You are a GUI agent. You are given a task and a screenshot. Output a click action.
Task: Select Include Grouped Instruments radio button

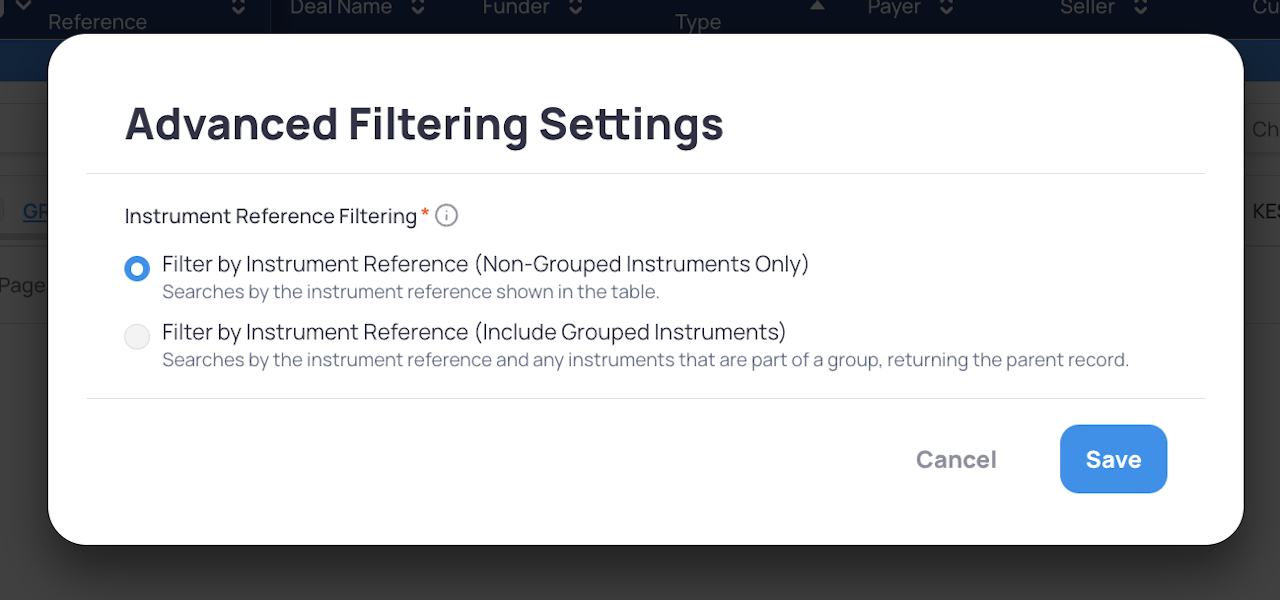point(137,337)
